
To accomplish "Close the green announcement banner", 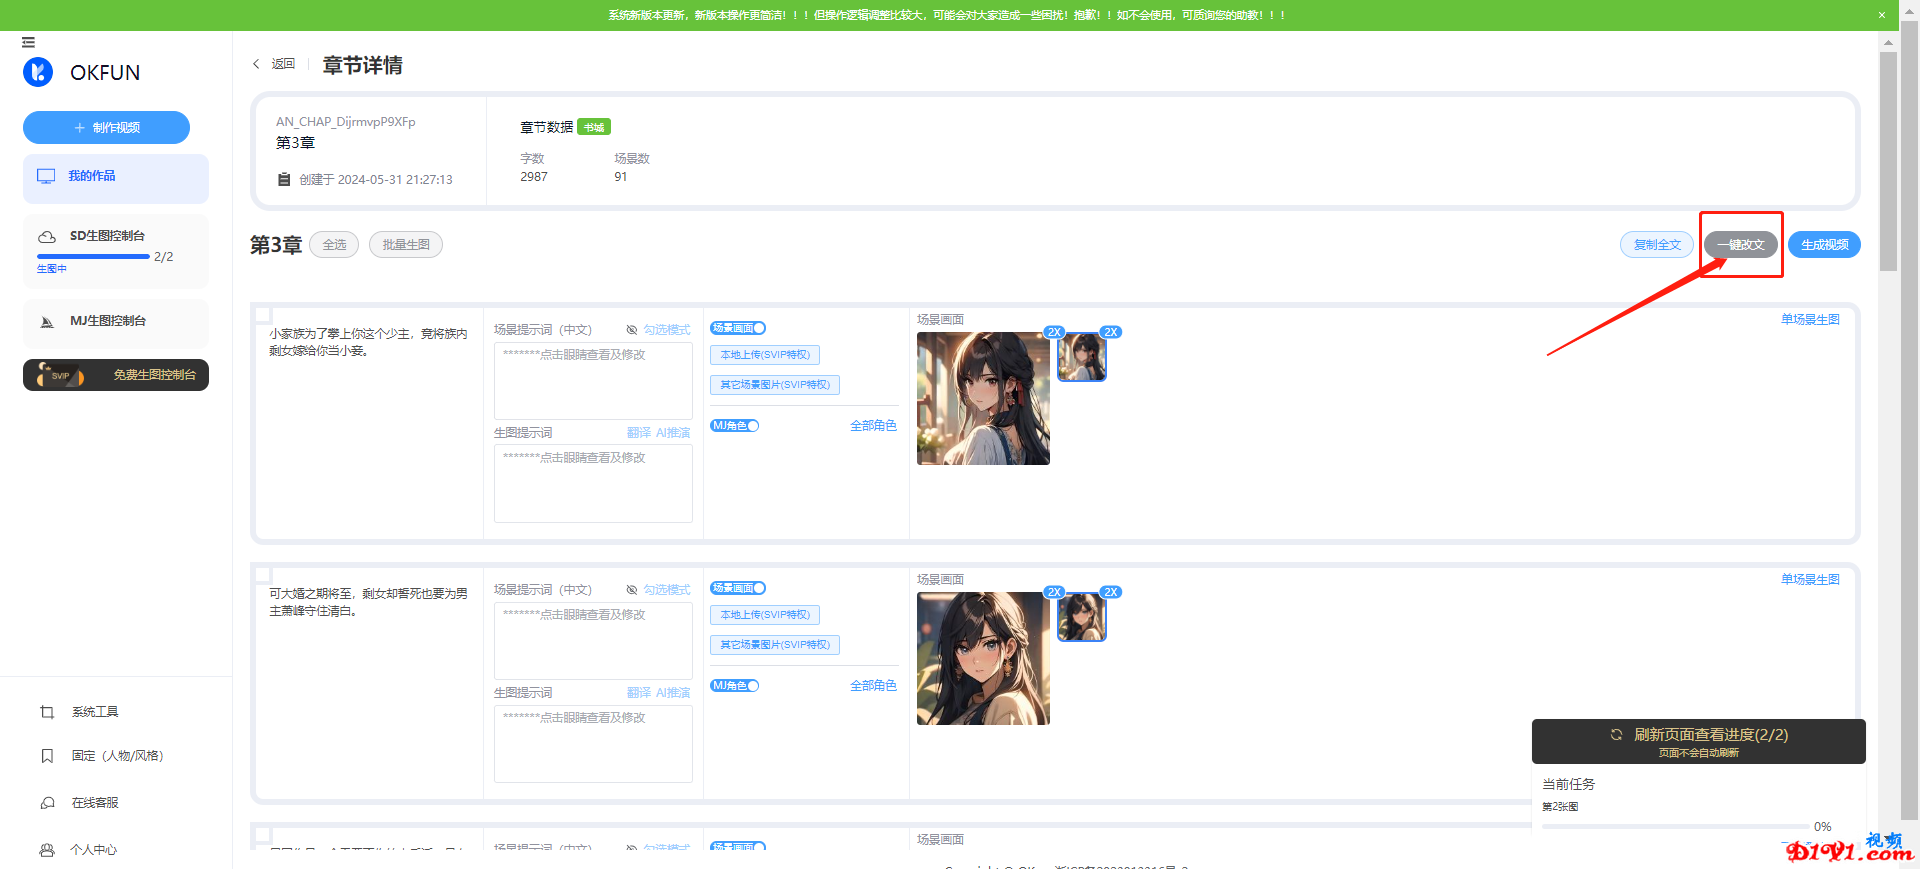I will tap(1881, 15).
